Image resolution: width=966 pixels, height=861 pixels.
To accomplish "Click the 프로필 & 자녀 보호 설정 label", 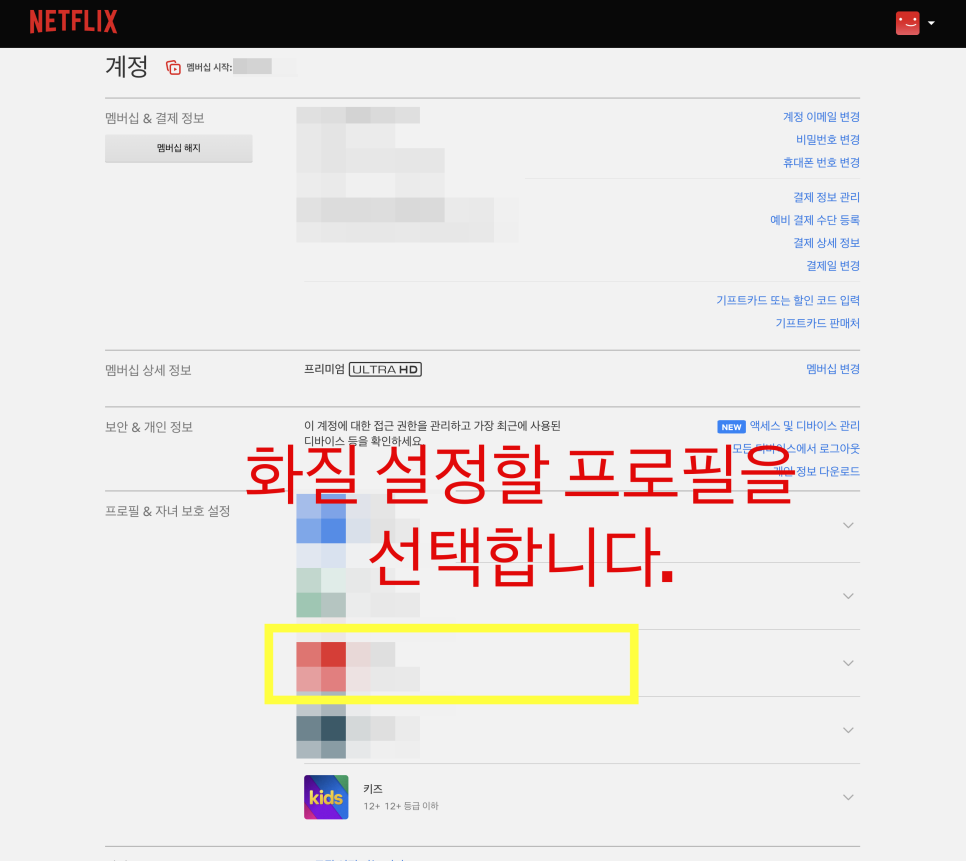I will click(x=168, y=511).
